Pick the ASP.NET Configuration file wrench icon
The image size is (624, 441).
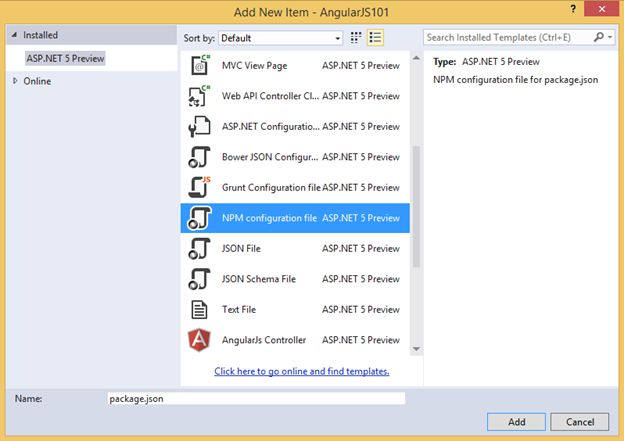point(199,127)
